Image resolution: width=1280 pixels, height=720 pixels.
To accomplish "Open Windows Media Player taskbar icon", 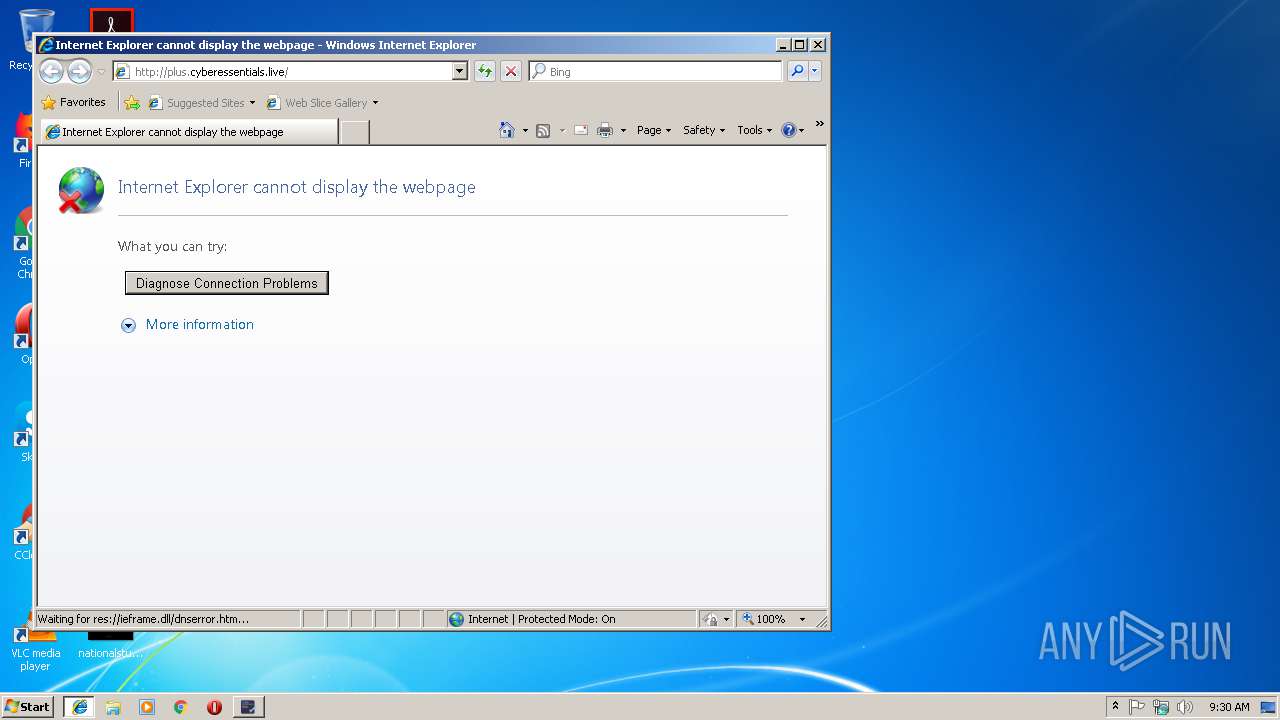I will (147, 707).
